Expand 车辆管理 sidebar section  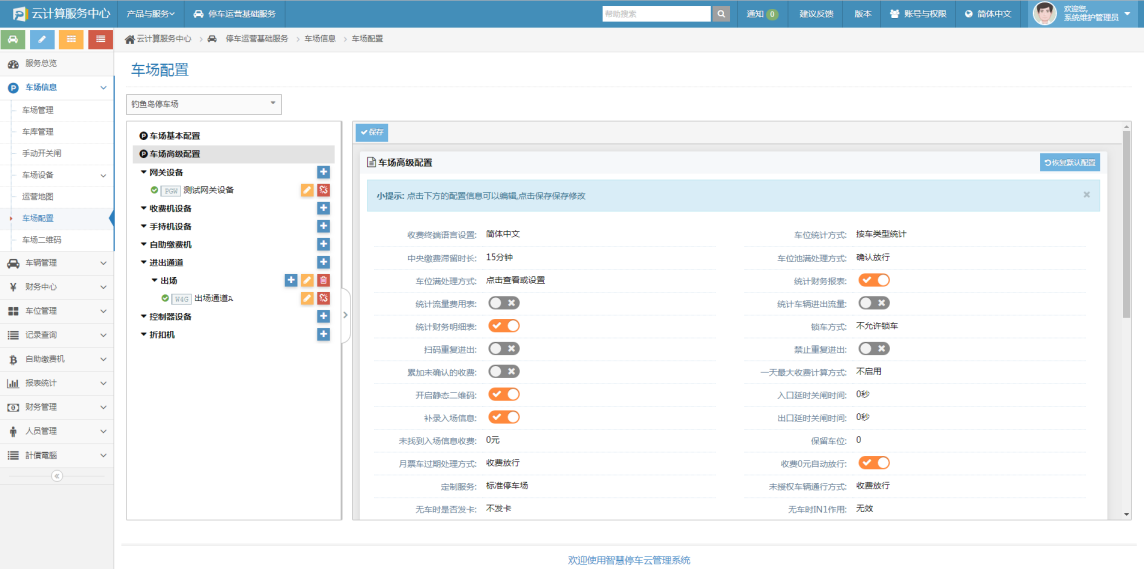[57, 263]
